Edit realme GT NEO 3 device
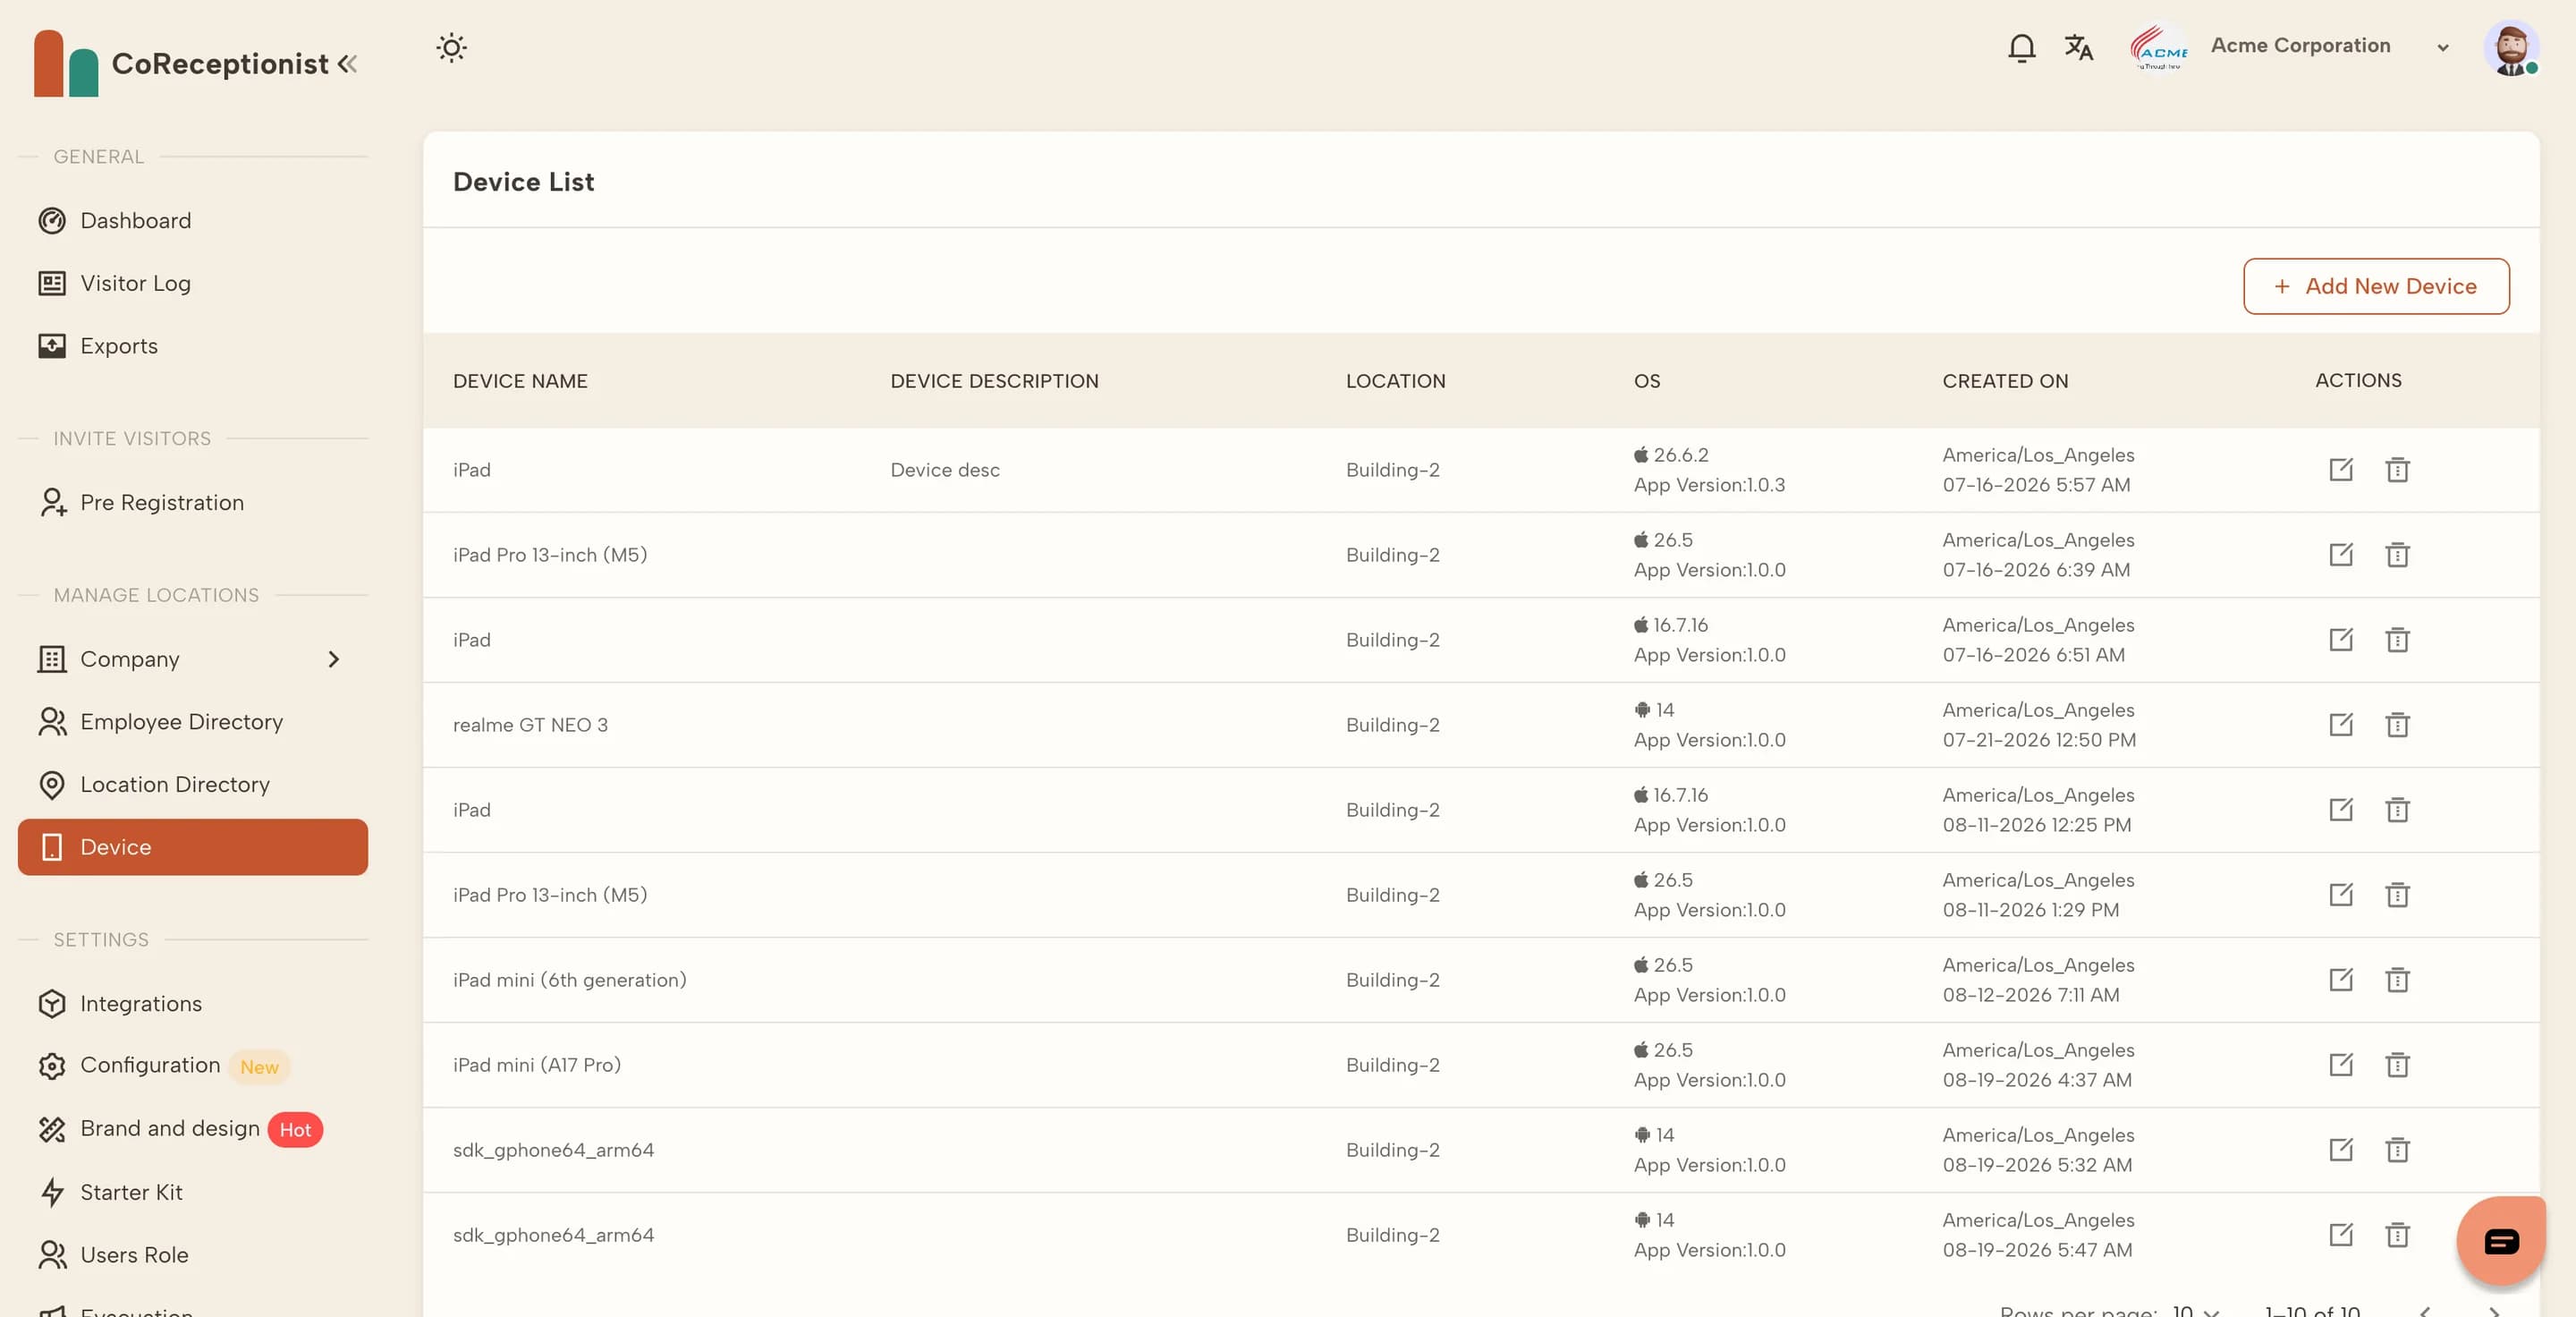The width and height of the screenshot is (2576, 1317). tap(2341, 724)
